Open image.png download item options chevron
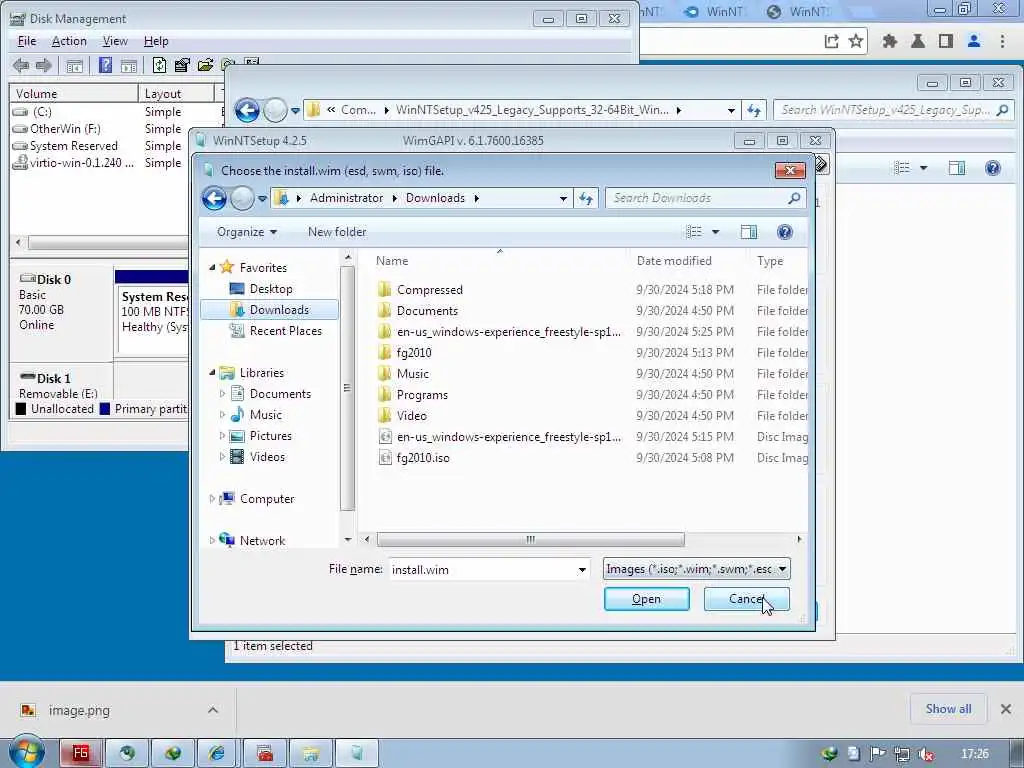 pyautogui.click(x=213, y=710)
